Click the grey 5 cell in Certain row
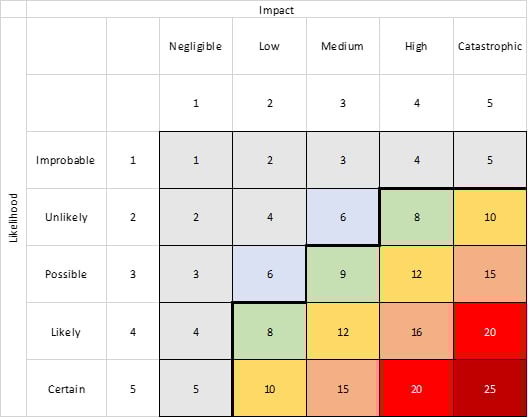528x418 pixels. (x=196, y=388)
